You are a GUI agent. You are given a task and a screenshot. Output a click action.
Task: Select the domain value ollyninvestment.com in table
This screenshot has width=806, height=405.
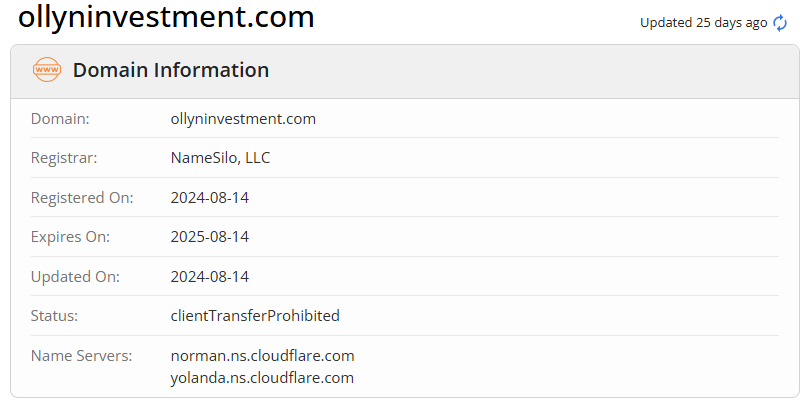tap(243, 119)
